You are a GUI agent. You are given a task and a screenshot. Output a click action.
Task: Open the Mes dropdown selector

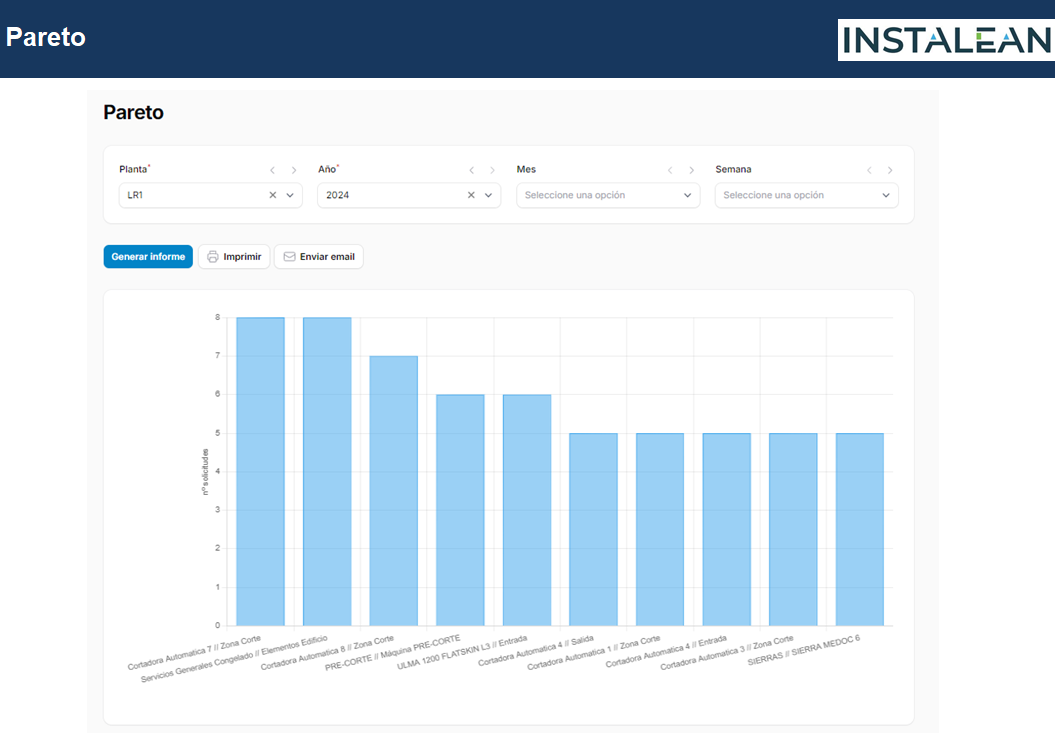click(608, 196)
